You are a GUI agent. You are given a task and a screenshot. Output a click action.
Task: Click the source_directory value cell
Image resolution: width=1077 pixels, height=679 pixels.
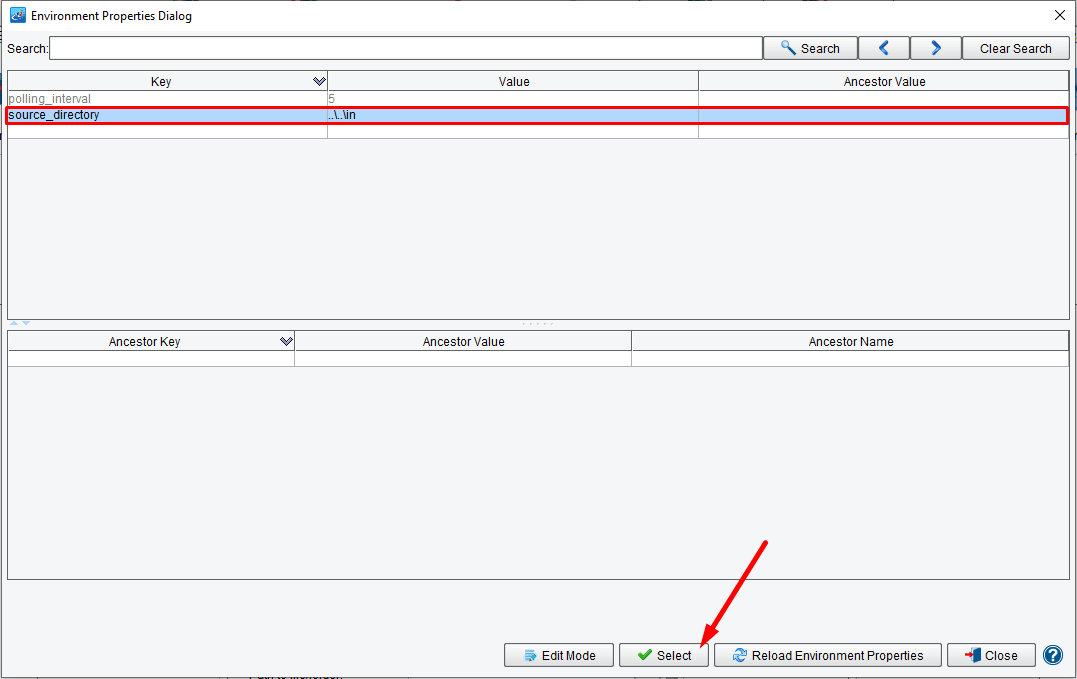[x=512, y=115]
